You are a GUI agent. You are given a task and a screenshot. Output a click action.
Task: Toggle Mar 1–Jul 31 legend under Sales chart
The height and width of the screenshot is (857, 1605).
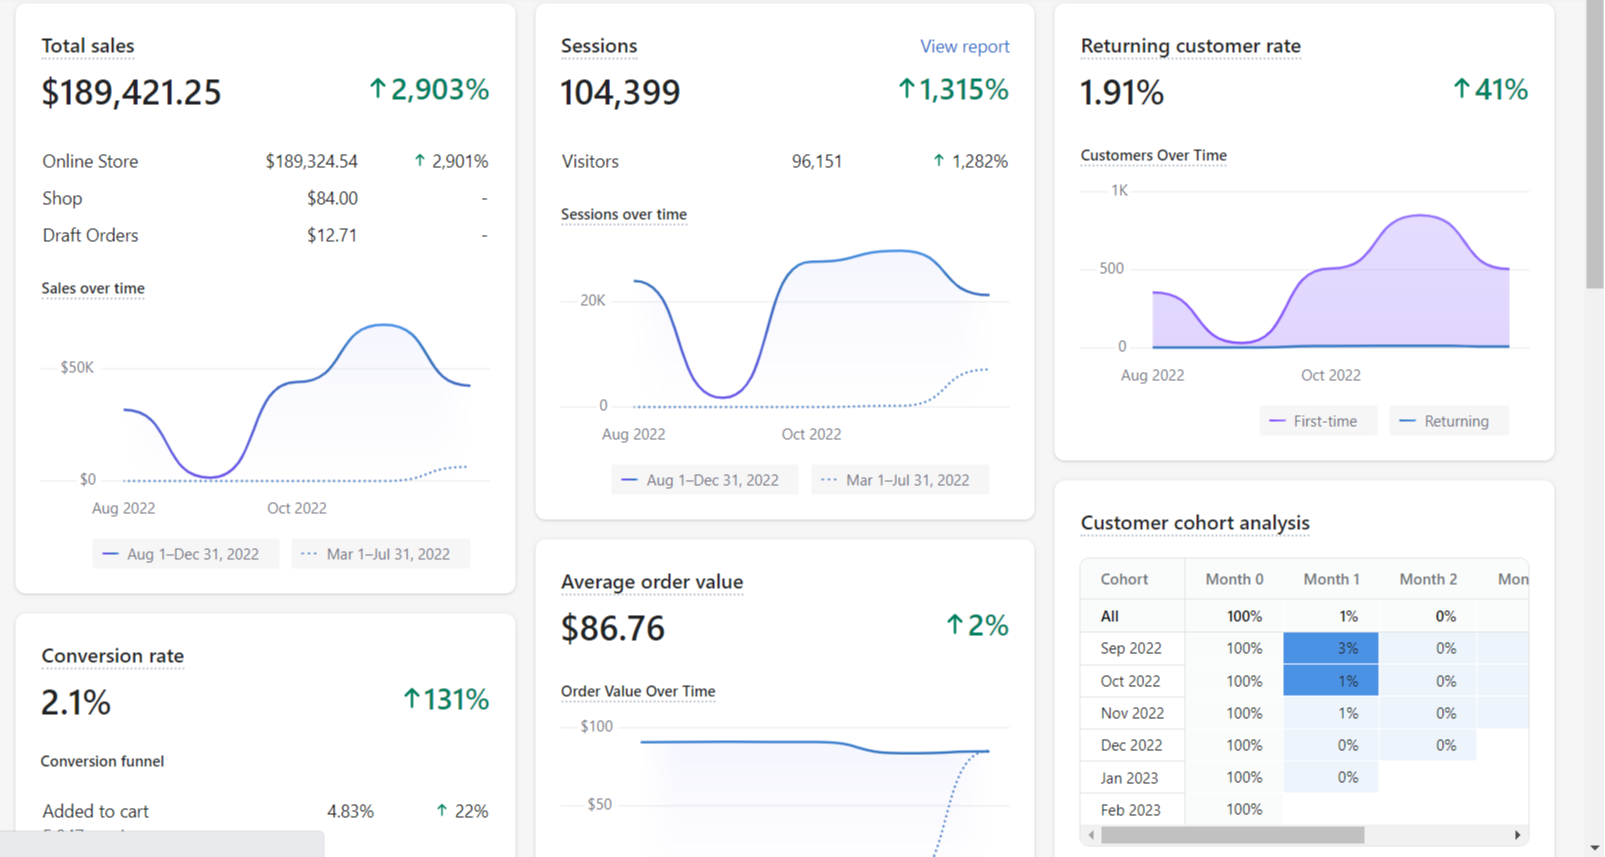click(x=380, y=554)
